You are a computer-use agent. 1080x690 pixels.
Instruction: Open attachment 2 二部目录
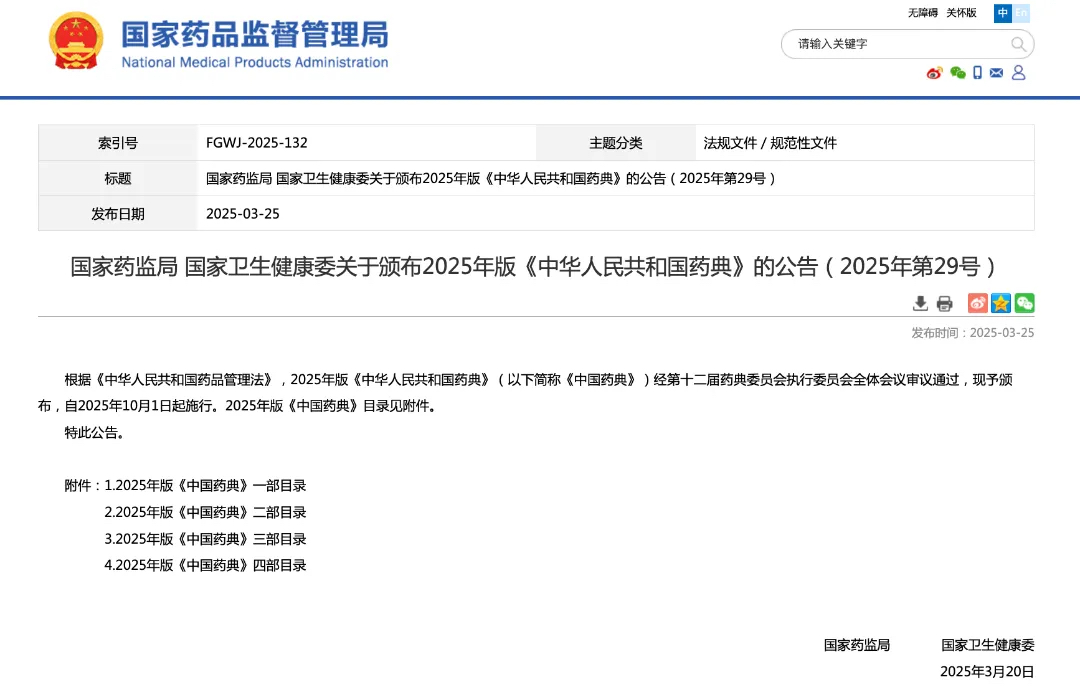pos(205,513)
